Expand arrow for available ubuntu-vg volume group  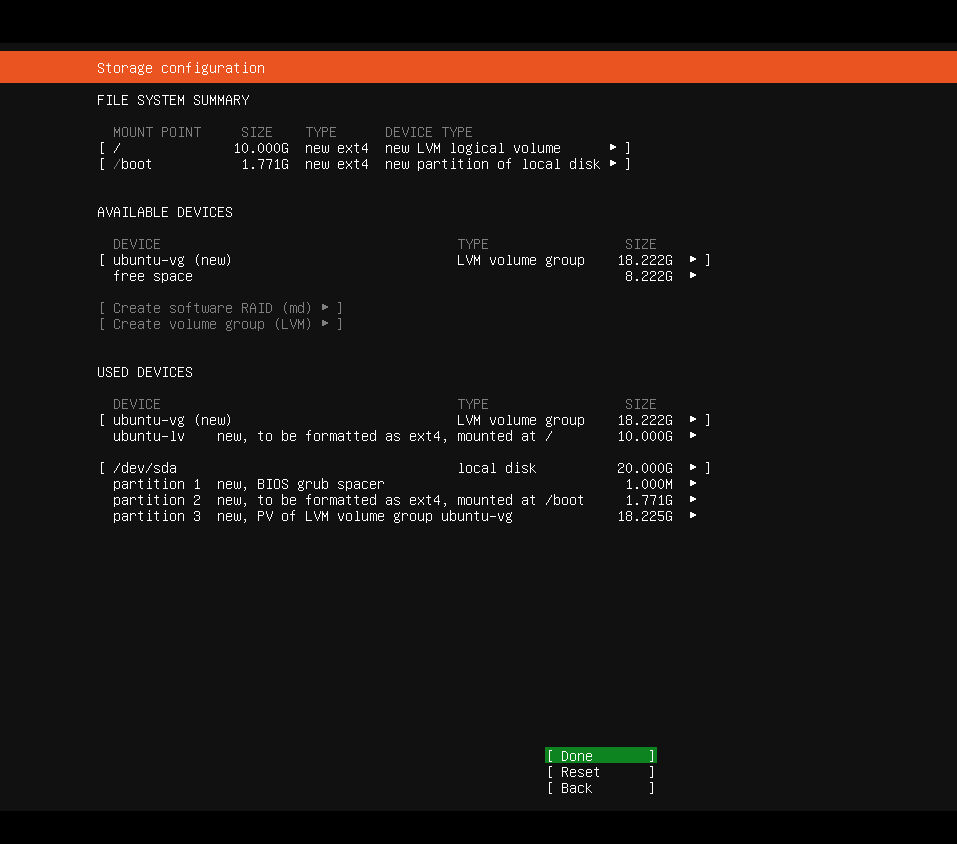pos(693,259)
